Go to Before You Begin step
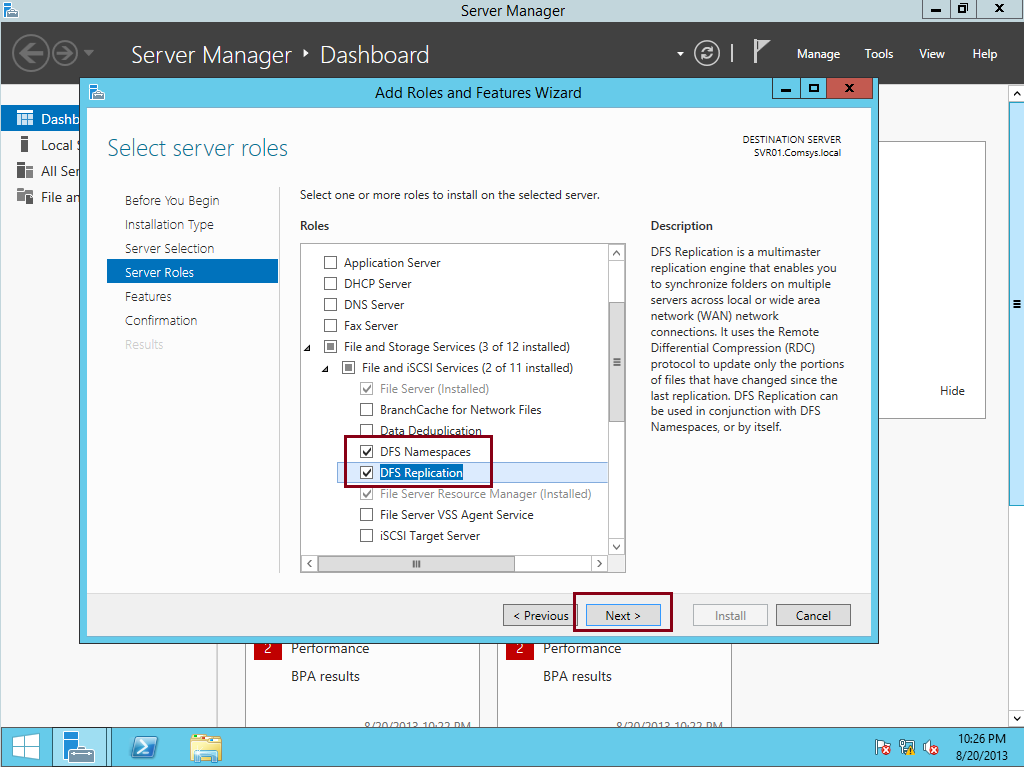1024x767 pixels. click(x=172, y=201)
